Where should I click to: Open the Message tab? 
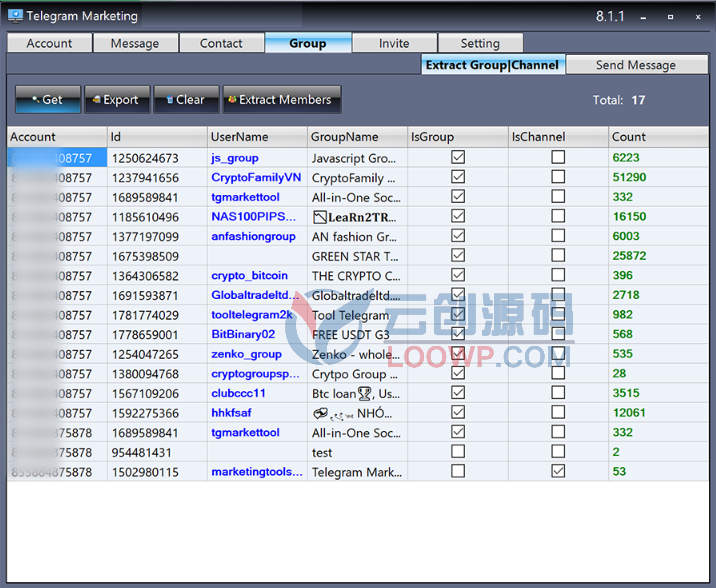tap(135, 43)
